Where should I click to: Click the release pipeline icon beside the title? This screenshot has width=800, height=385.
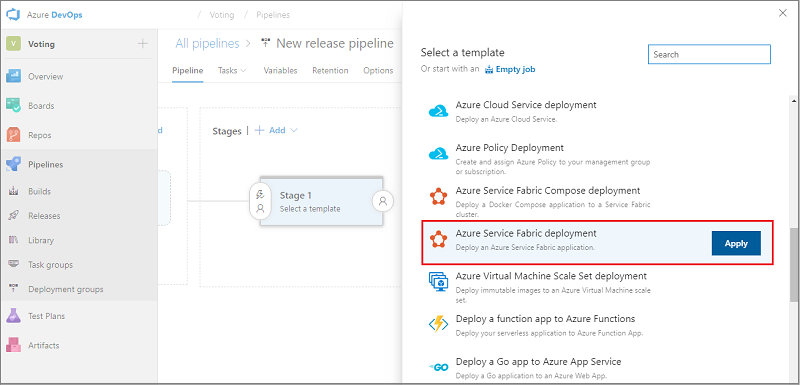tap(265, 43)
